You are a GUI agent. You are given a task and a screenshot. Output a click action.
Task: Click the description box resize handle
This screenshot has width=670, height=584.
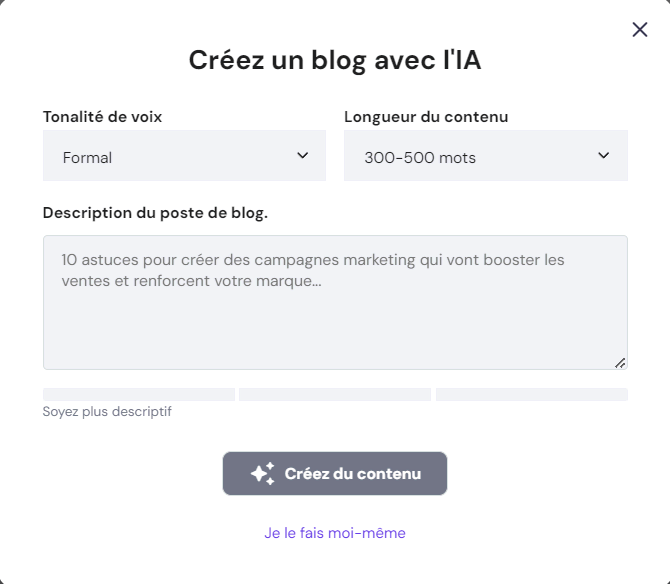click(620, 363)
